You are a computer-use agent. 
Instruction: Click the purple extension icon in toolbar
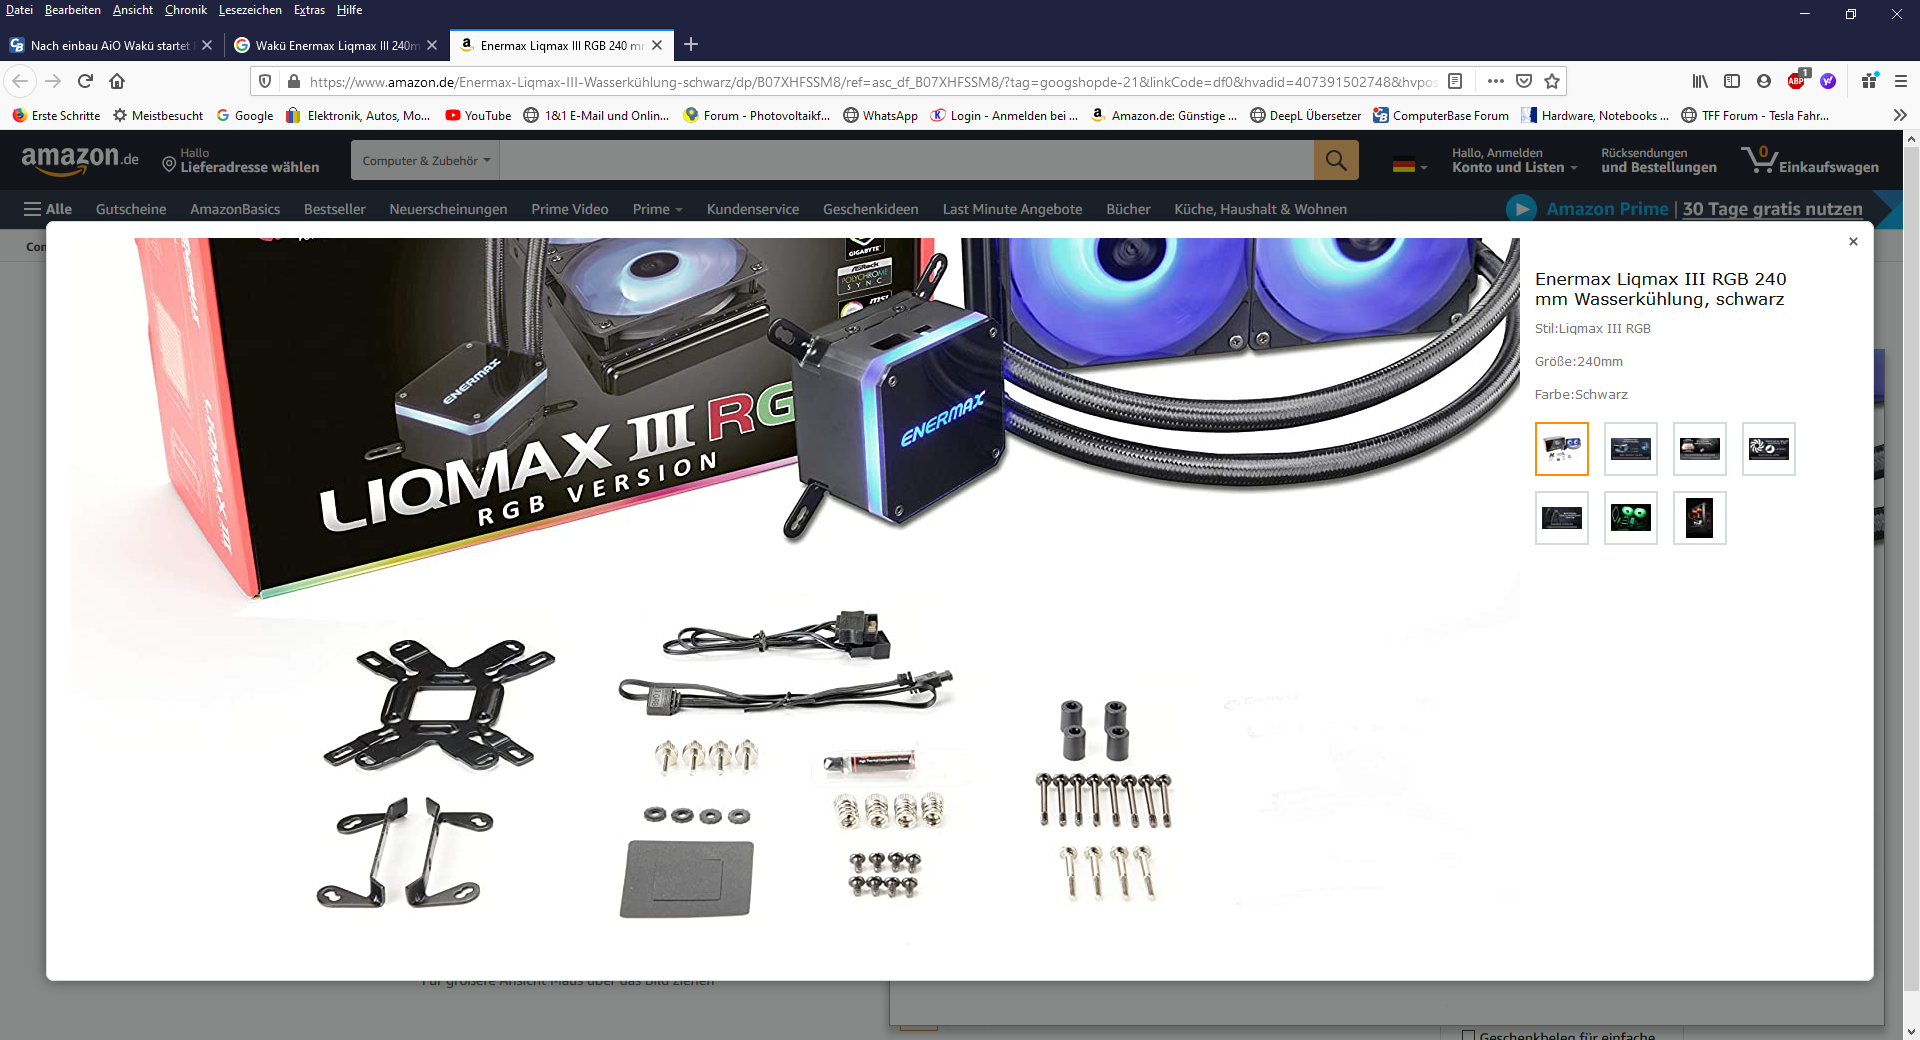[1828, 81]
